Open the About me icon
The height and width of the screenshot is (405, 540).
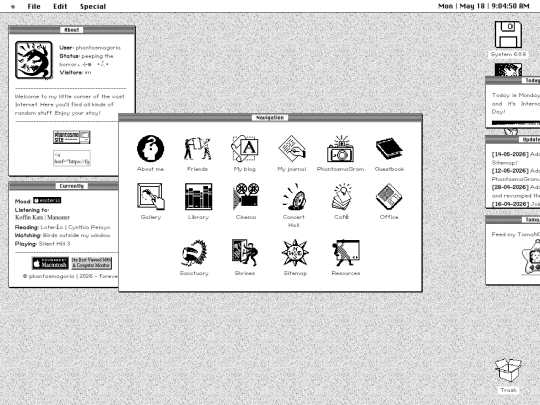pos(150,148)
